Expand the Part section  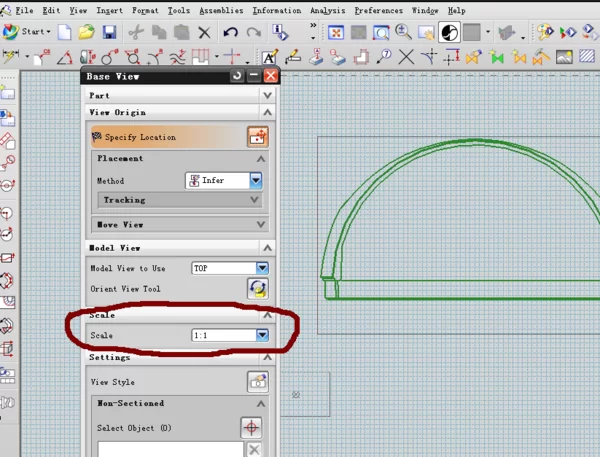point(267,95)
